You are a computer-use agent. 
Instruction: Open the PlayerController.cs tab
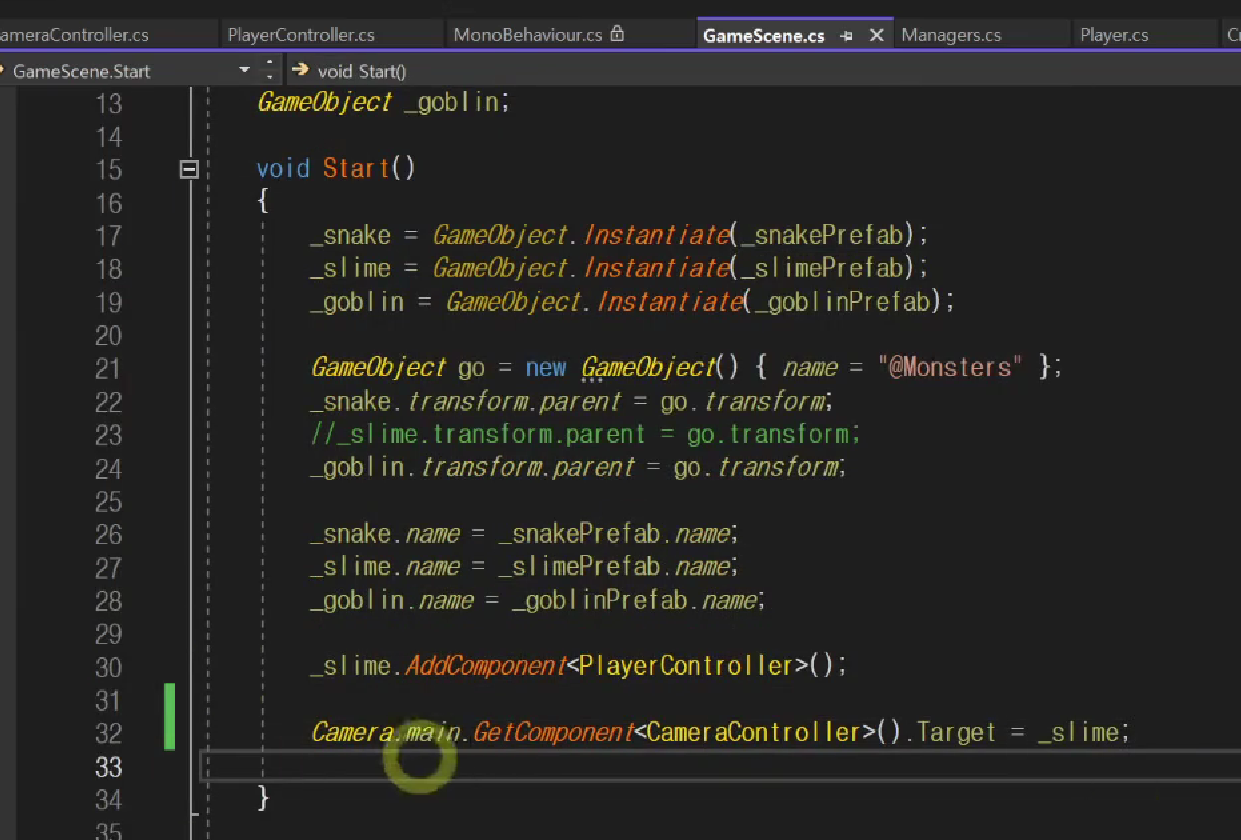tap(301, 35)
